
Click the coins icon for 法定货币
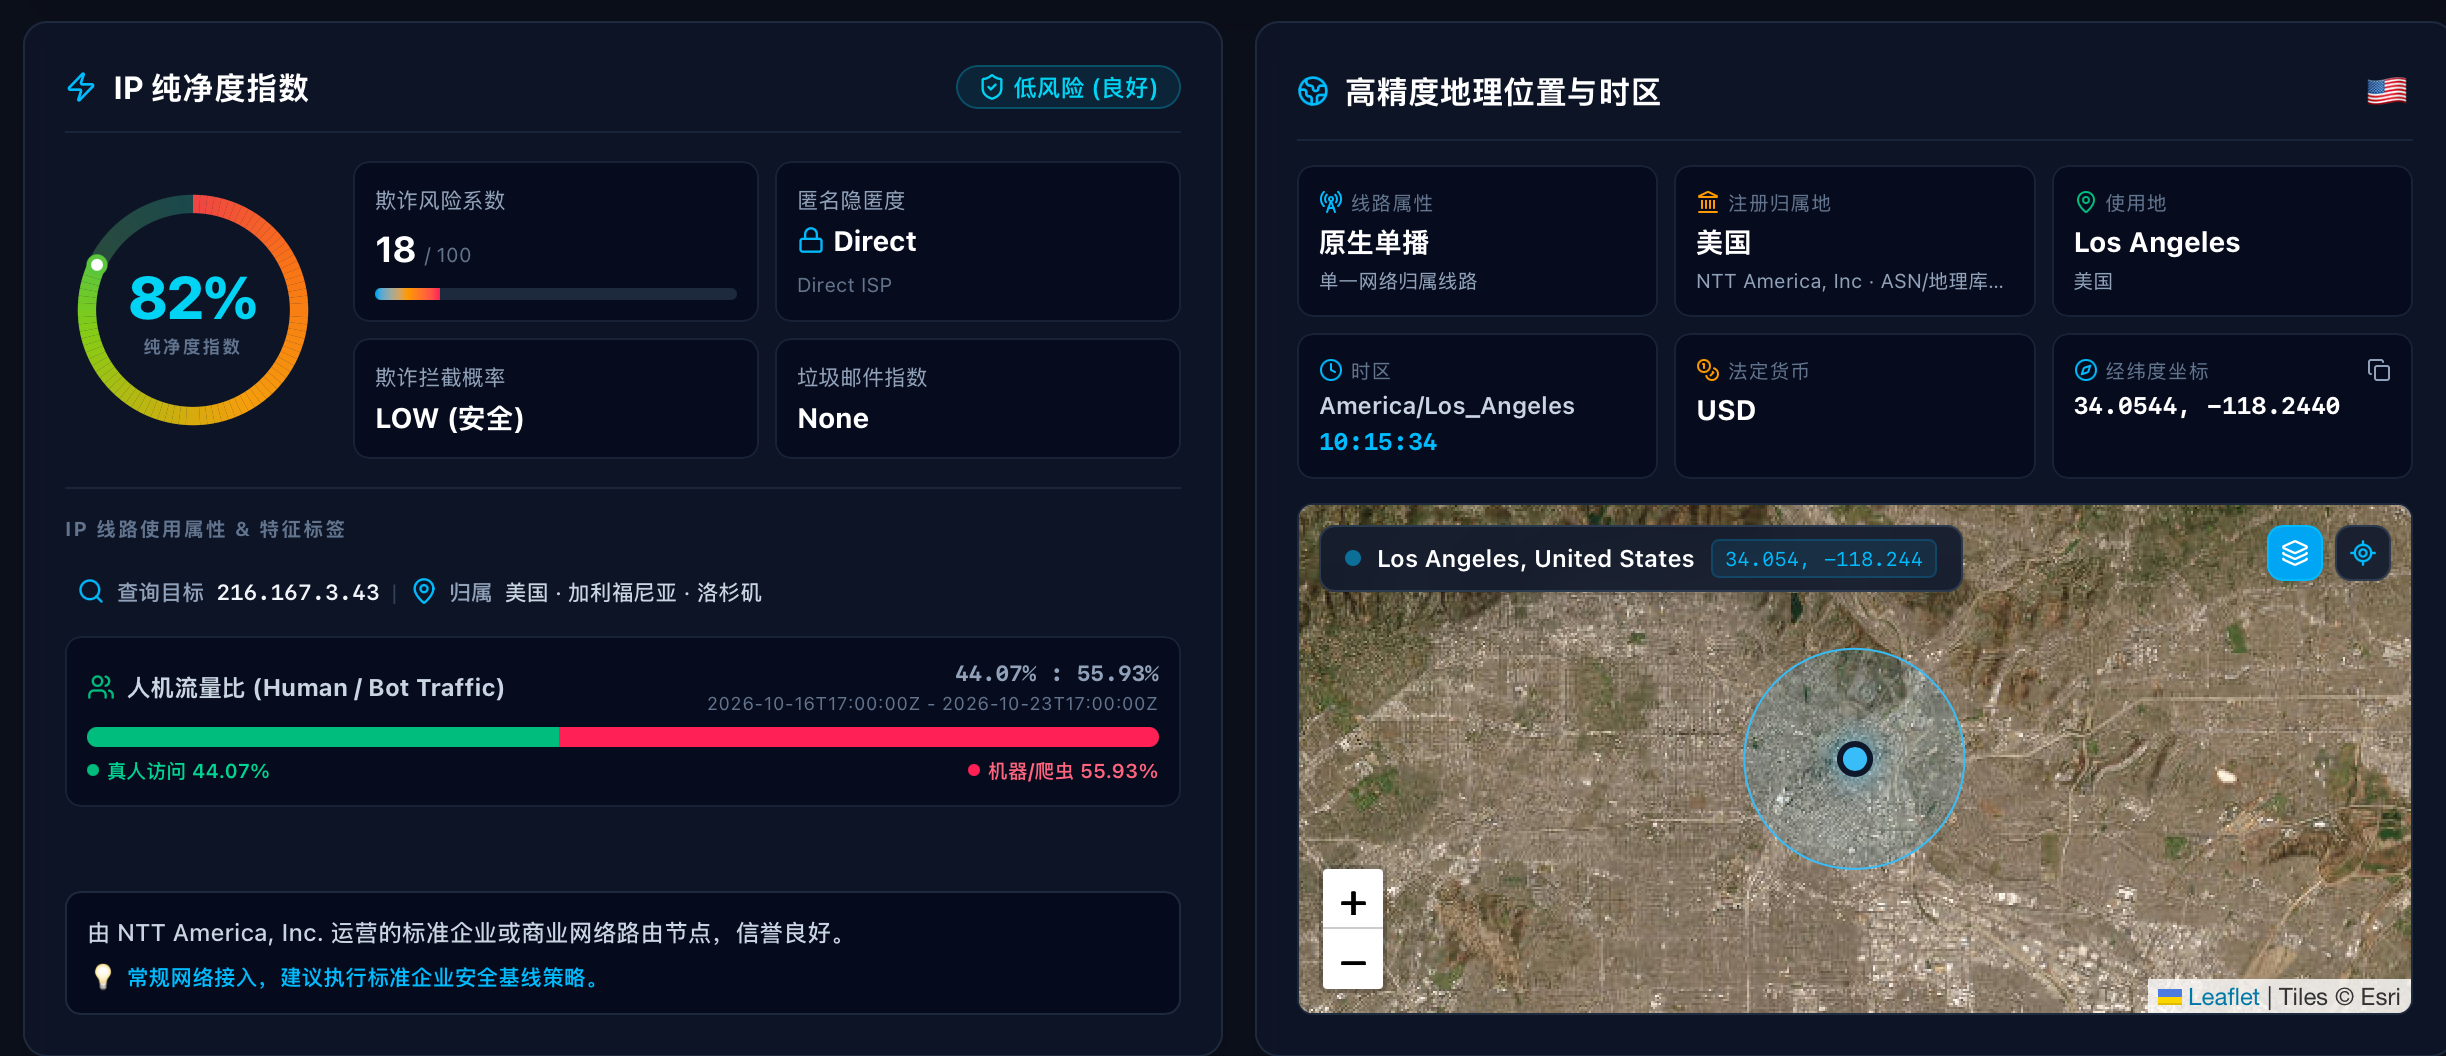click(x=1708, y=370)
